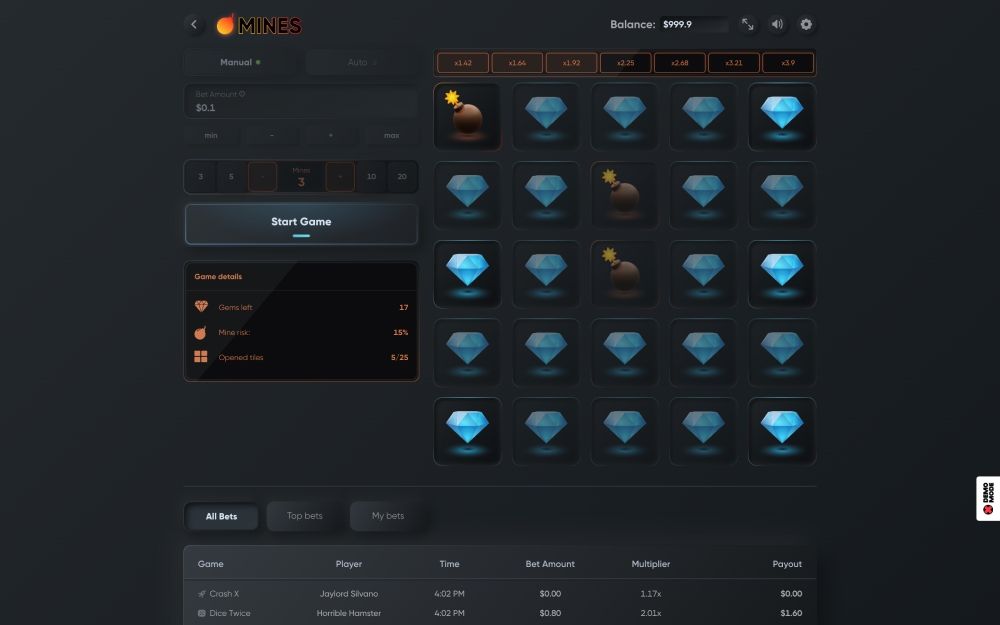Select the 20 mines preset

402,177
